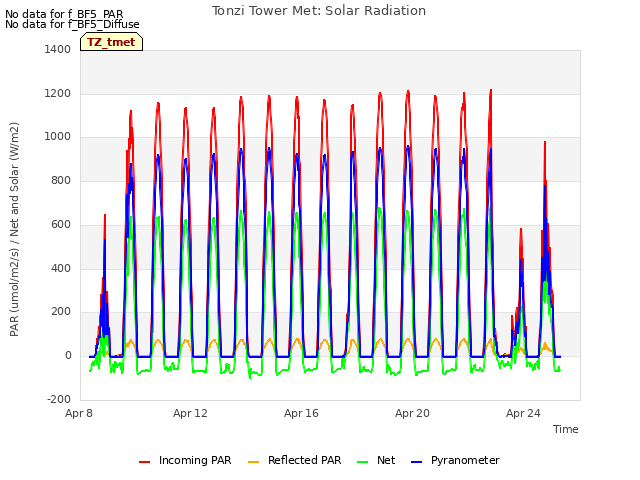640x480 pixels.
Task: Click the 800 y-axis tick label
Action: coord(61,180)
